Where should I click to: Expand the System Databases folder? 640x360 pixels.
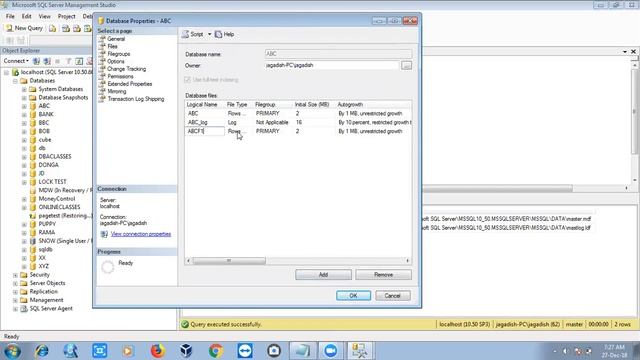click(24, 89)
